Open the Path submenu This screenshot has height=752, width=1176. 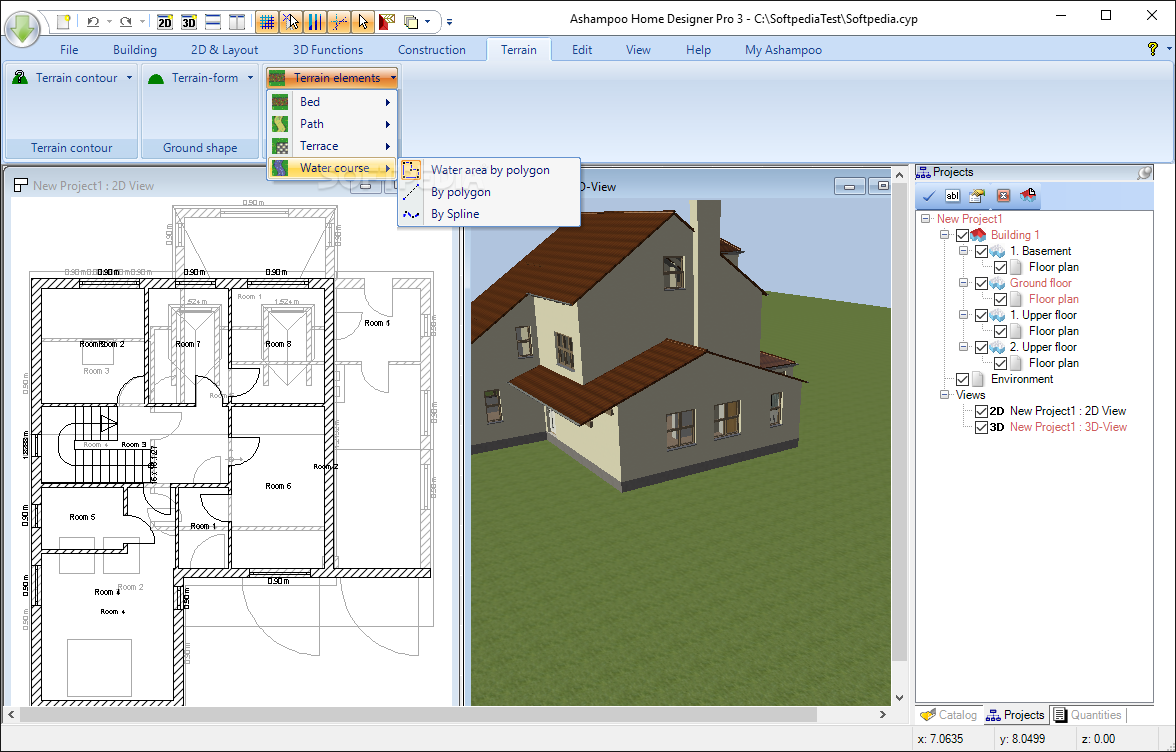click(x=332, y=124)
